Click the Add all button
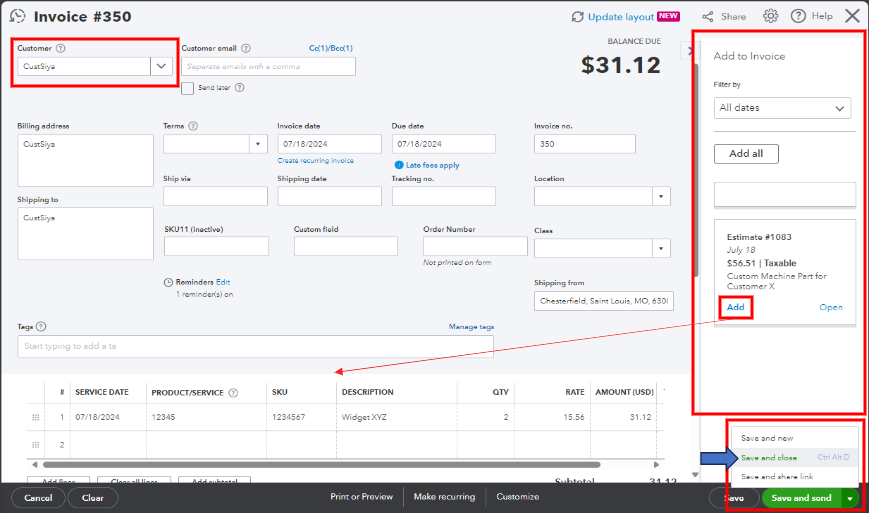869x513 pixels. (x=746, y=153)
